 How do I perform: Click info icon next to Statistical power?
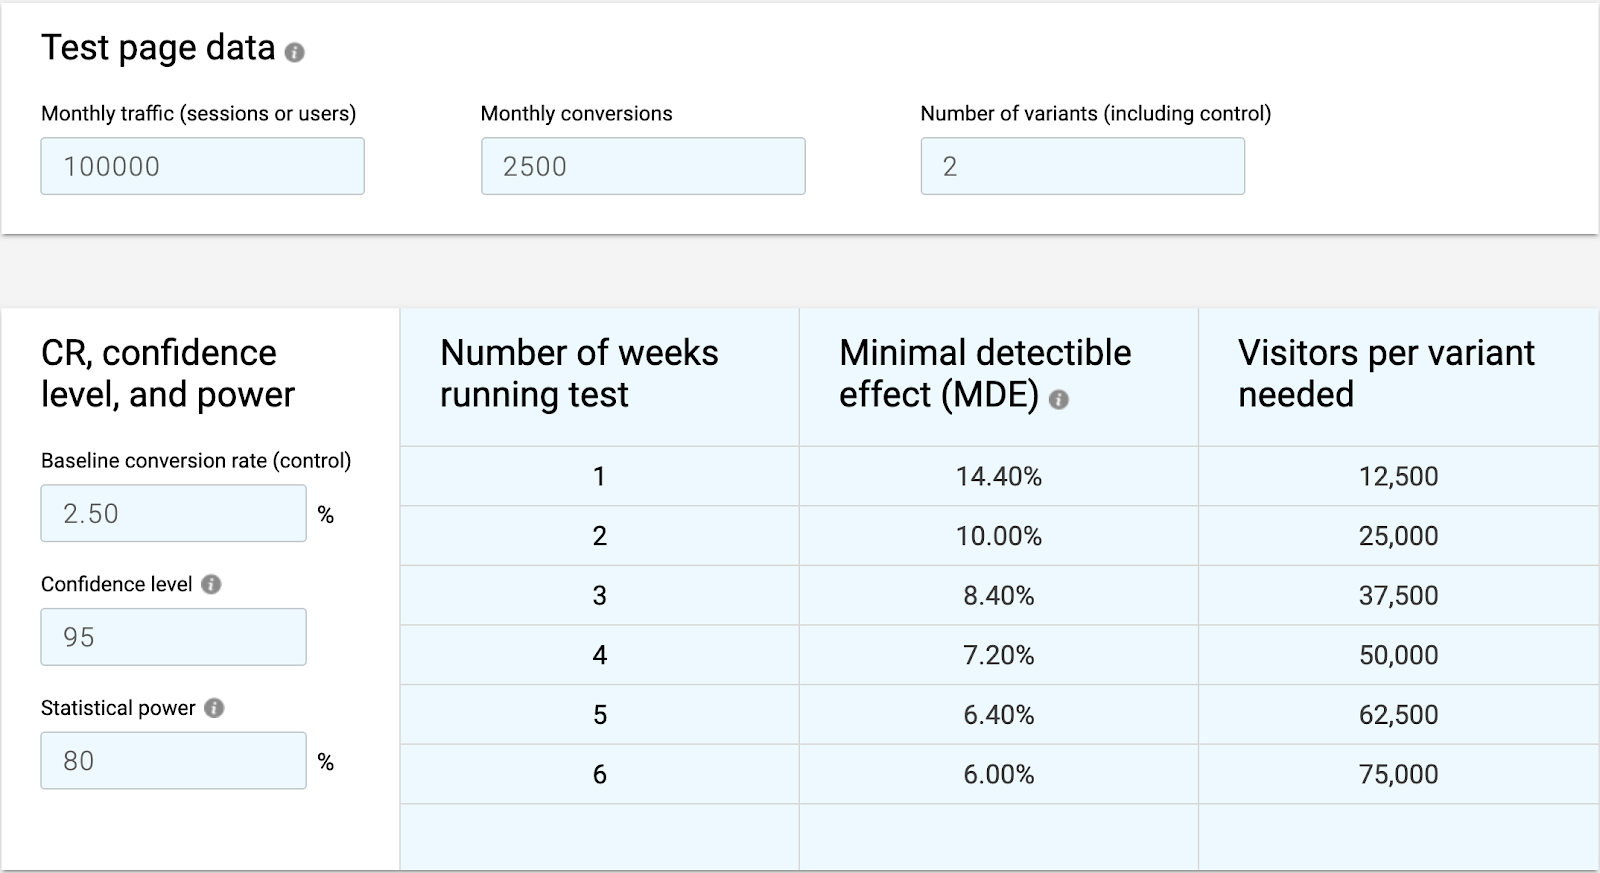coord(214,708)
